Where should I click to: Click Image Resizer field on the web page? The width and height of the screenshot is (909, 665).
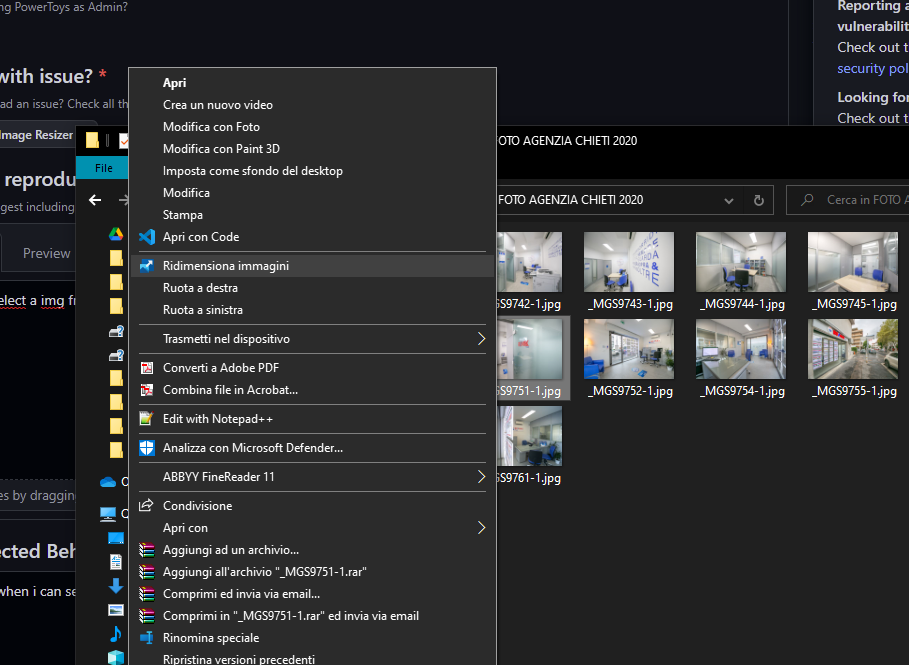pos(37,135)
